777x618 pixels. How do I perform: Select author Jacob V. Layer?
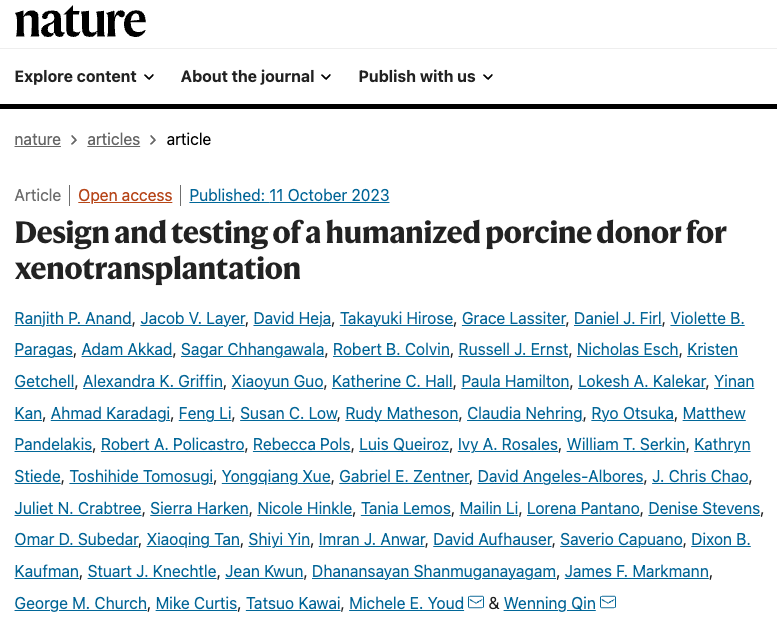[192, 319]
